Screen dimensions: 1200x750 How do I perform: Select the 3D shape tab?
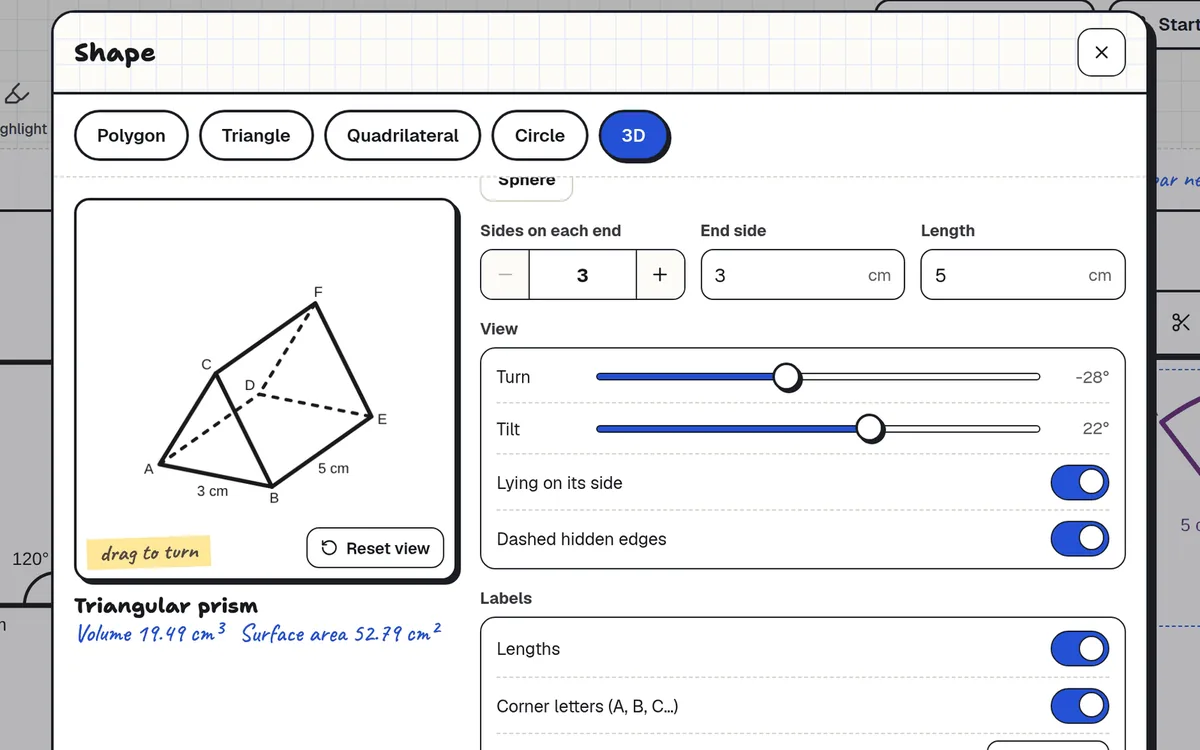(633, 136)
